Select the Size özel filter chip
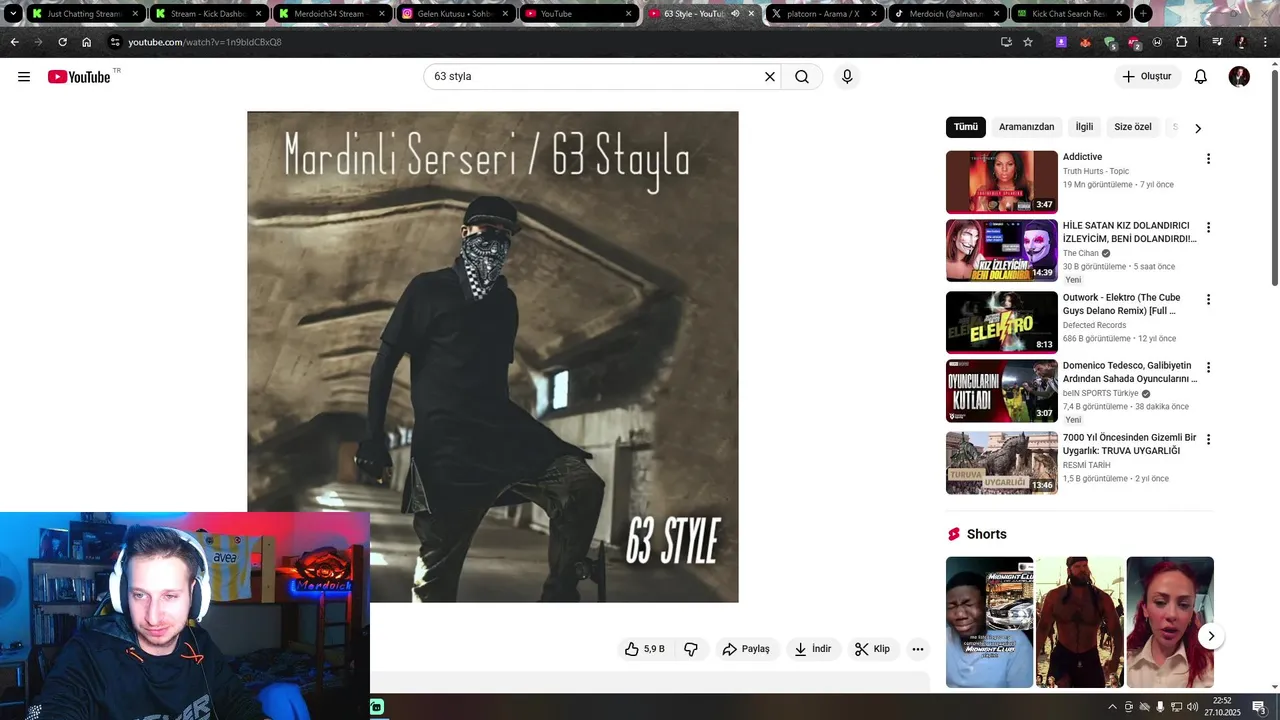 (1133, 127)
